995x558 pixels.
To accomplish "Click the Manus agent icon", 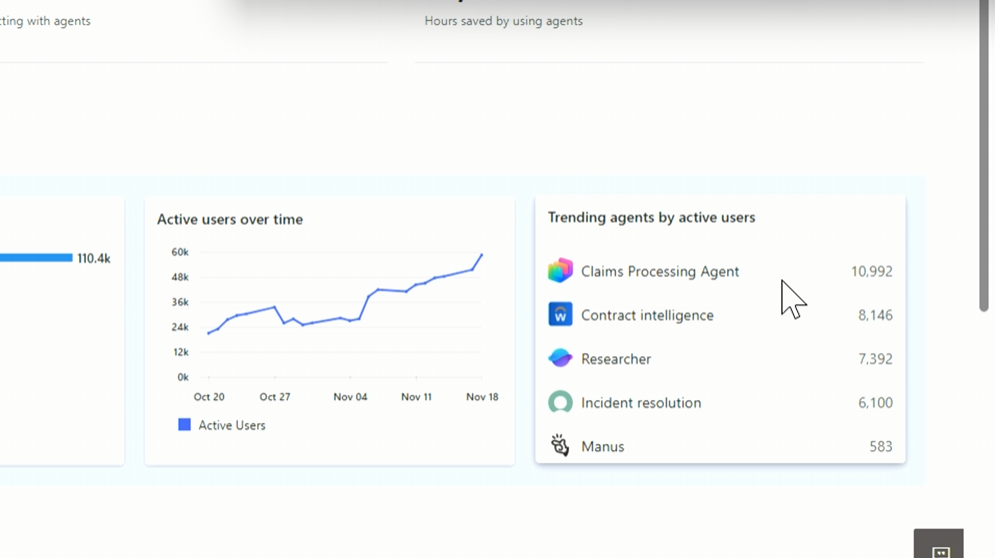I will click(560, 446).
